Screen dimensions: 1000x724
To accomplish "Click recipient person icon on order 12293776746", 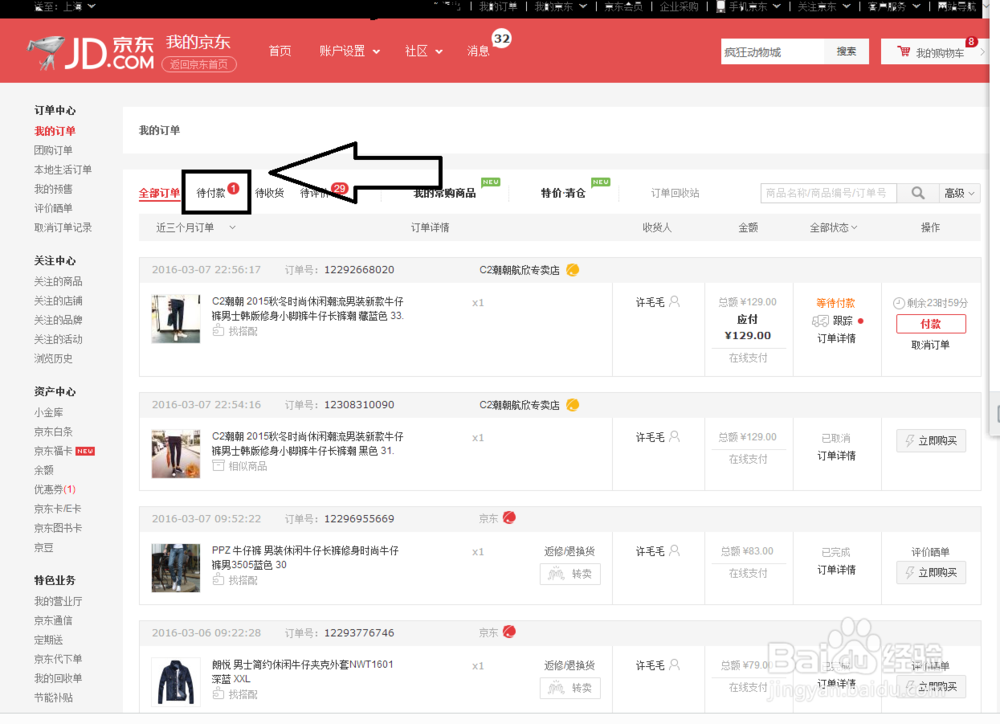I will (674, 664).
